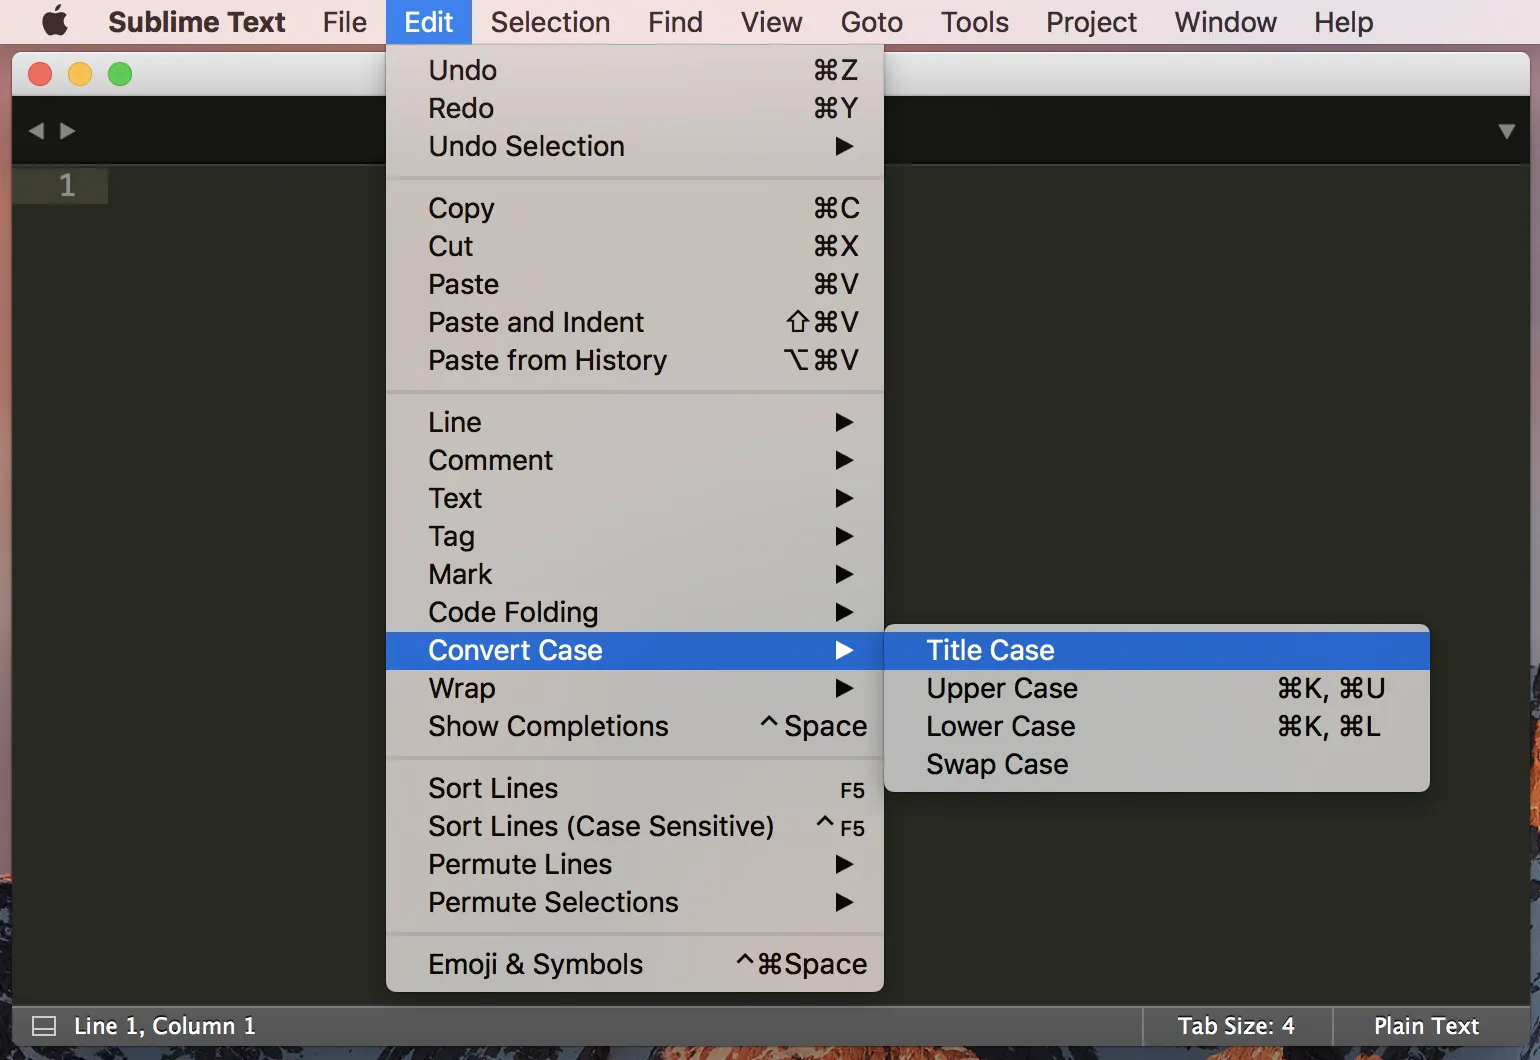Open the Sublime Text application menu
The image size is (1540, 1060).
pos(197,22)
